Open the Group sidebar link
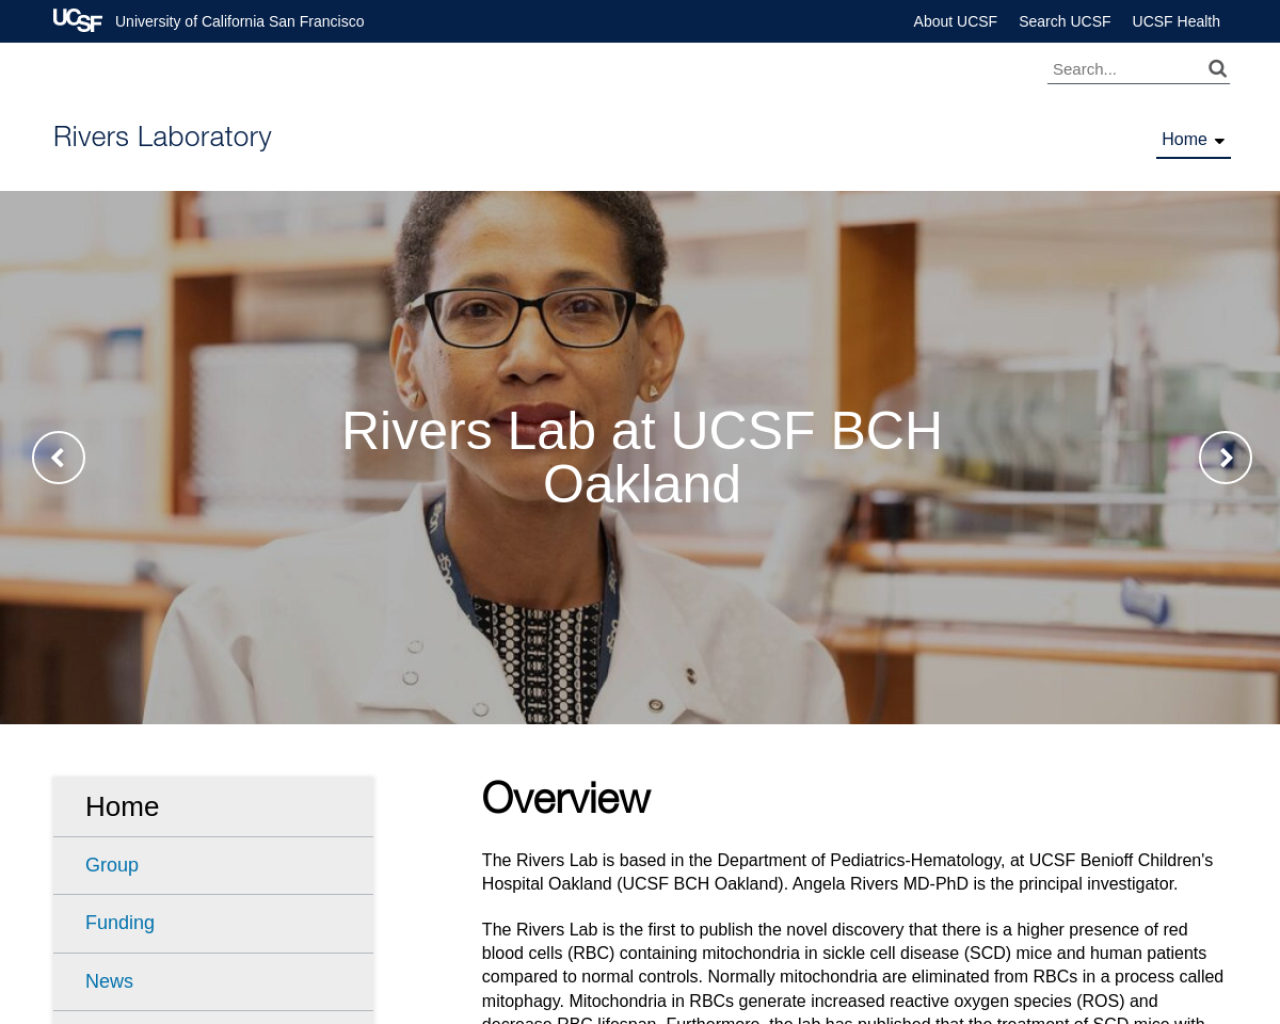Image resolution: width=1280 pixels, height=1024 pixels. pyautogui.click(x=213, y=865)
